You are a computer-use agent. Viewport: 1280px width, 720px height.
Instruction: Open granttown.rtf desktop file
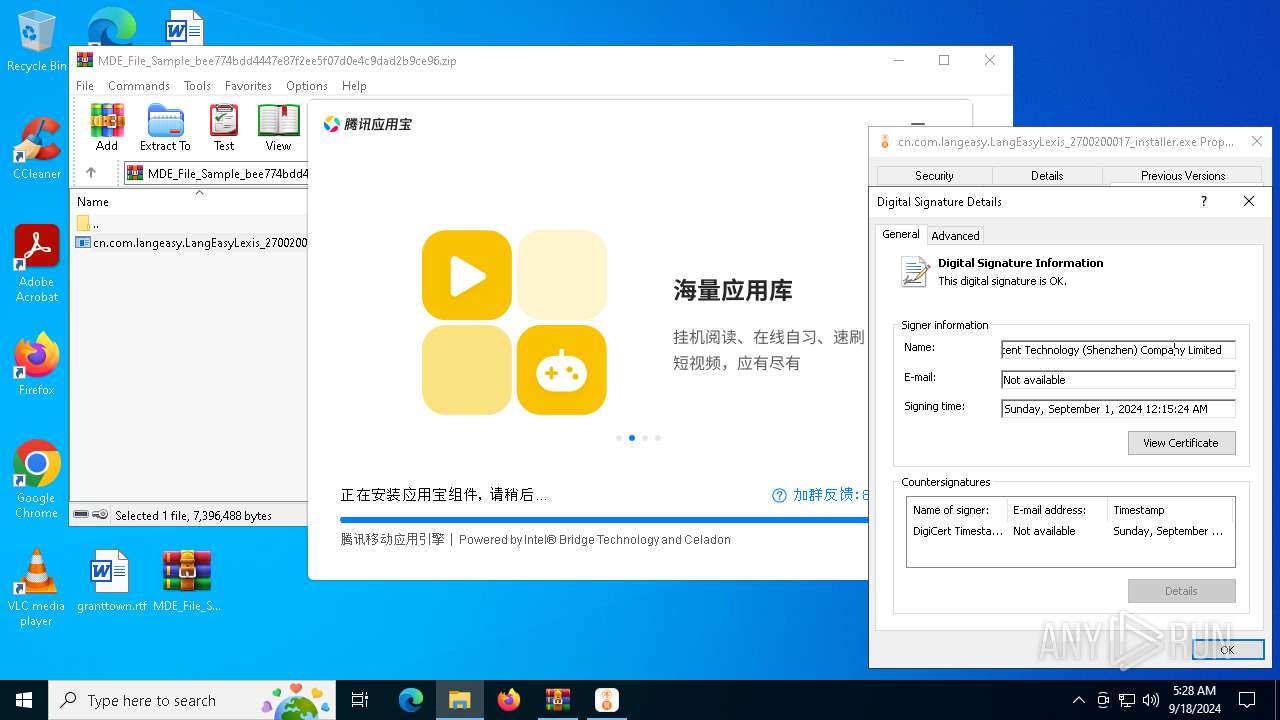coord(111,580)
